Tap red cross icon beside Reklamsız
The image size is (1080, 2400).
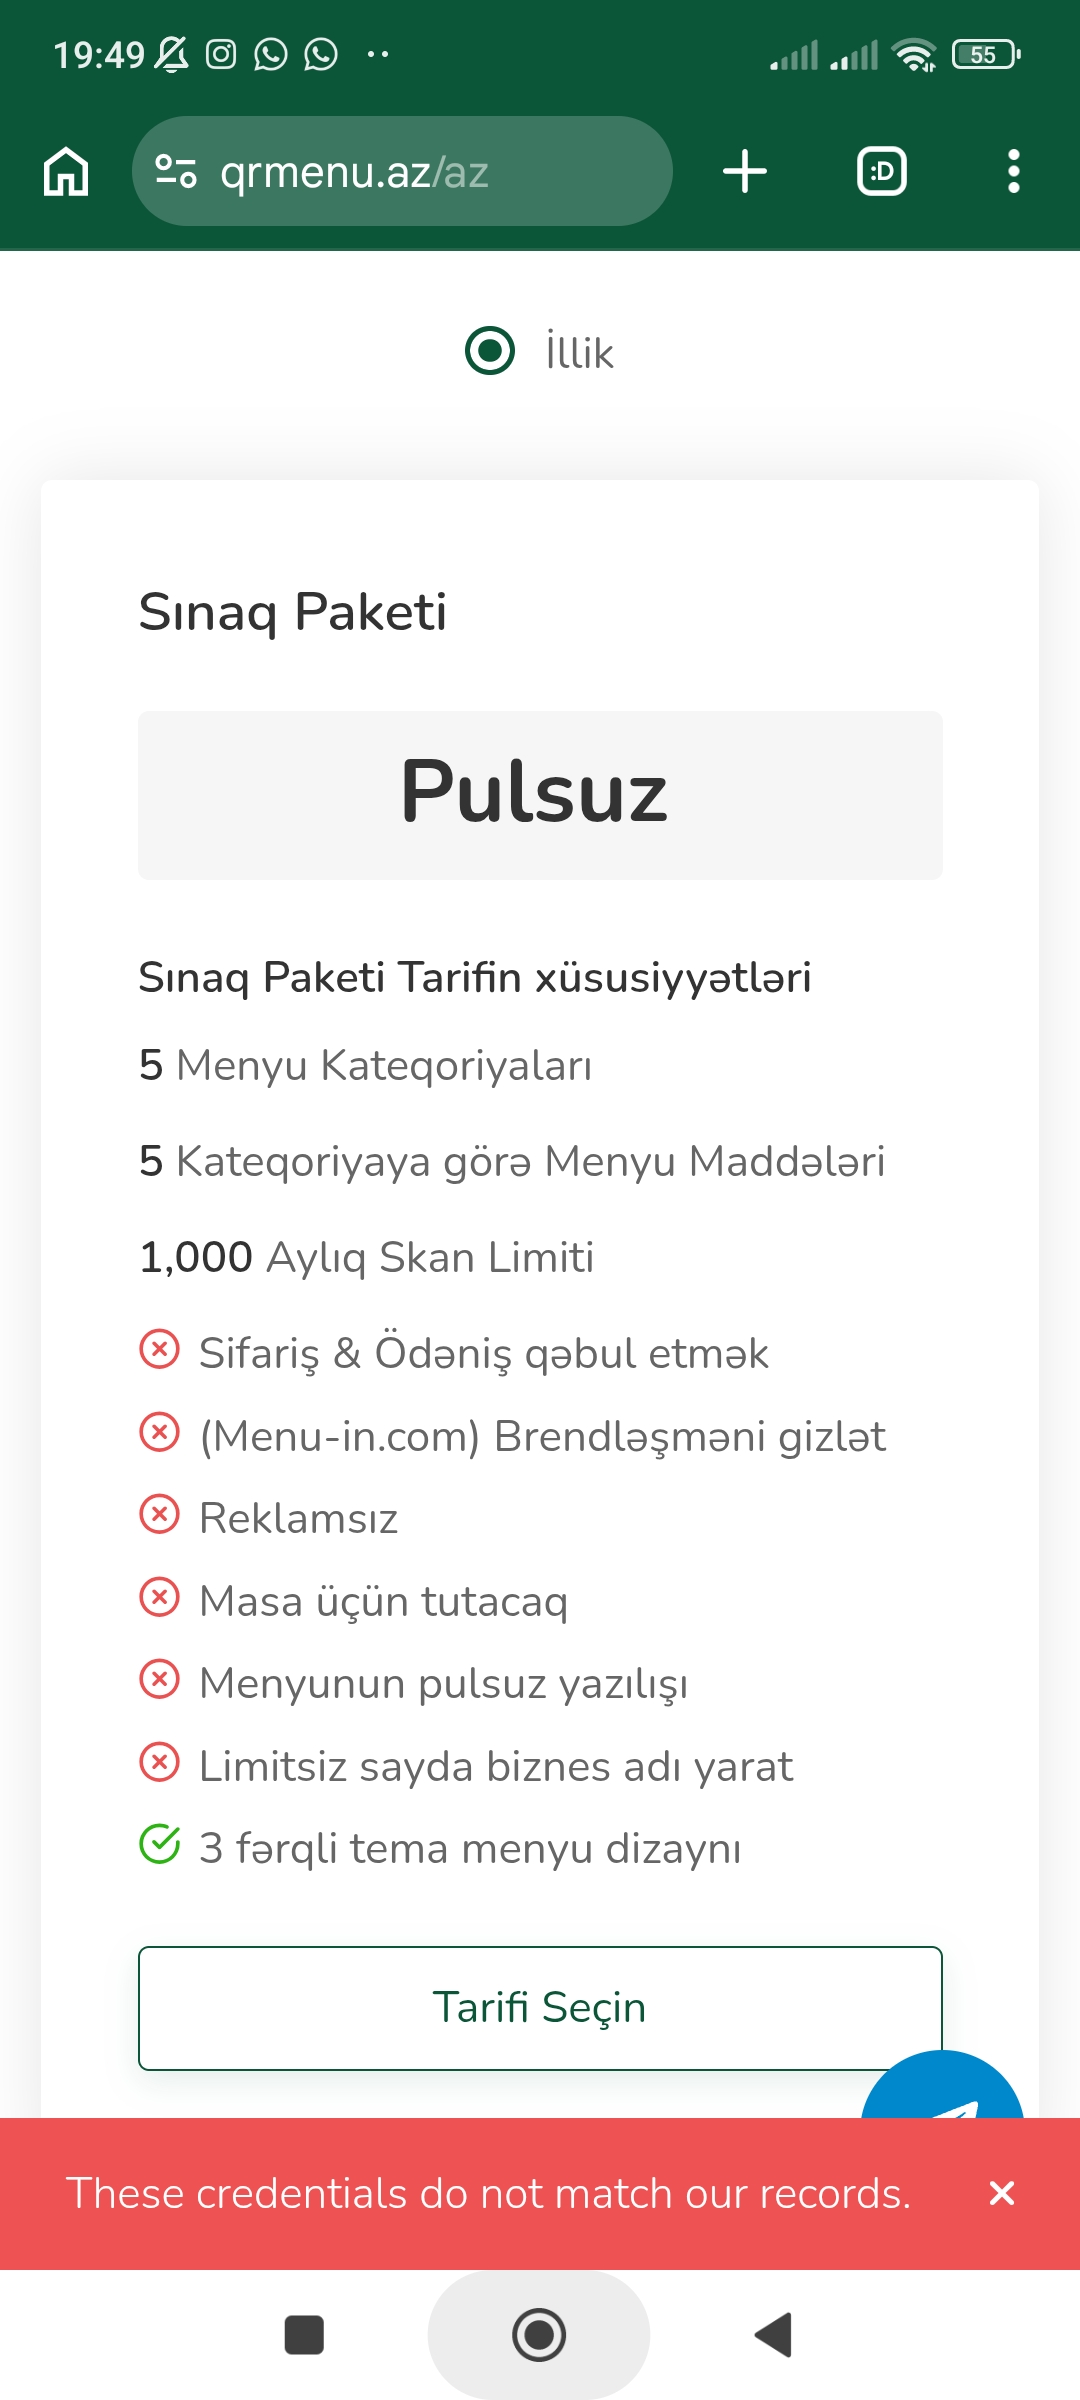(x=159, y=1514)
